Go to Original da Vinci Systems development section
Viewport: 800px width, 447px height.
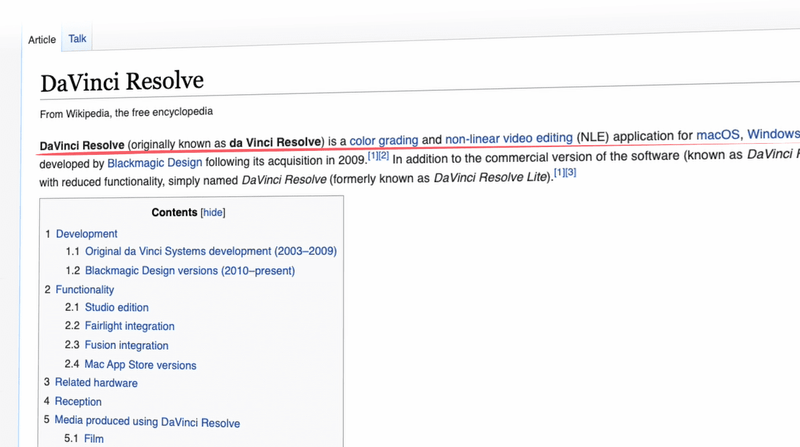(x=211, y=251)
